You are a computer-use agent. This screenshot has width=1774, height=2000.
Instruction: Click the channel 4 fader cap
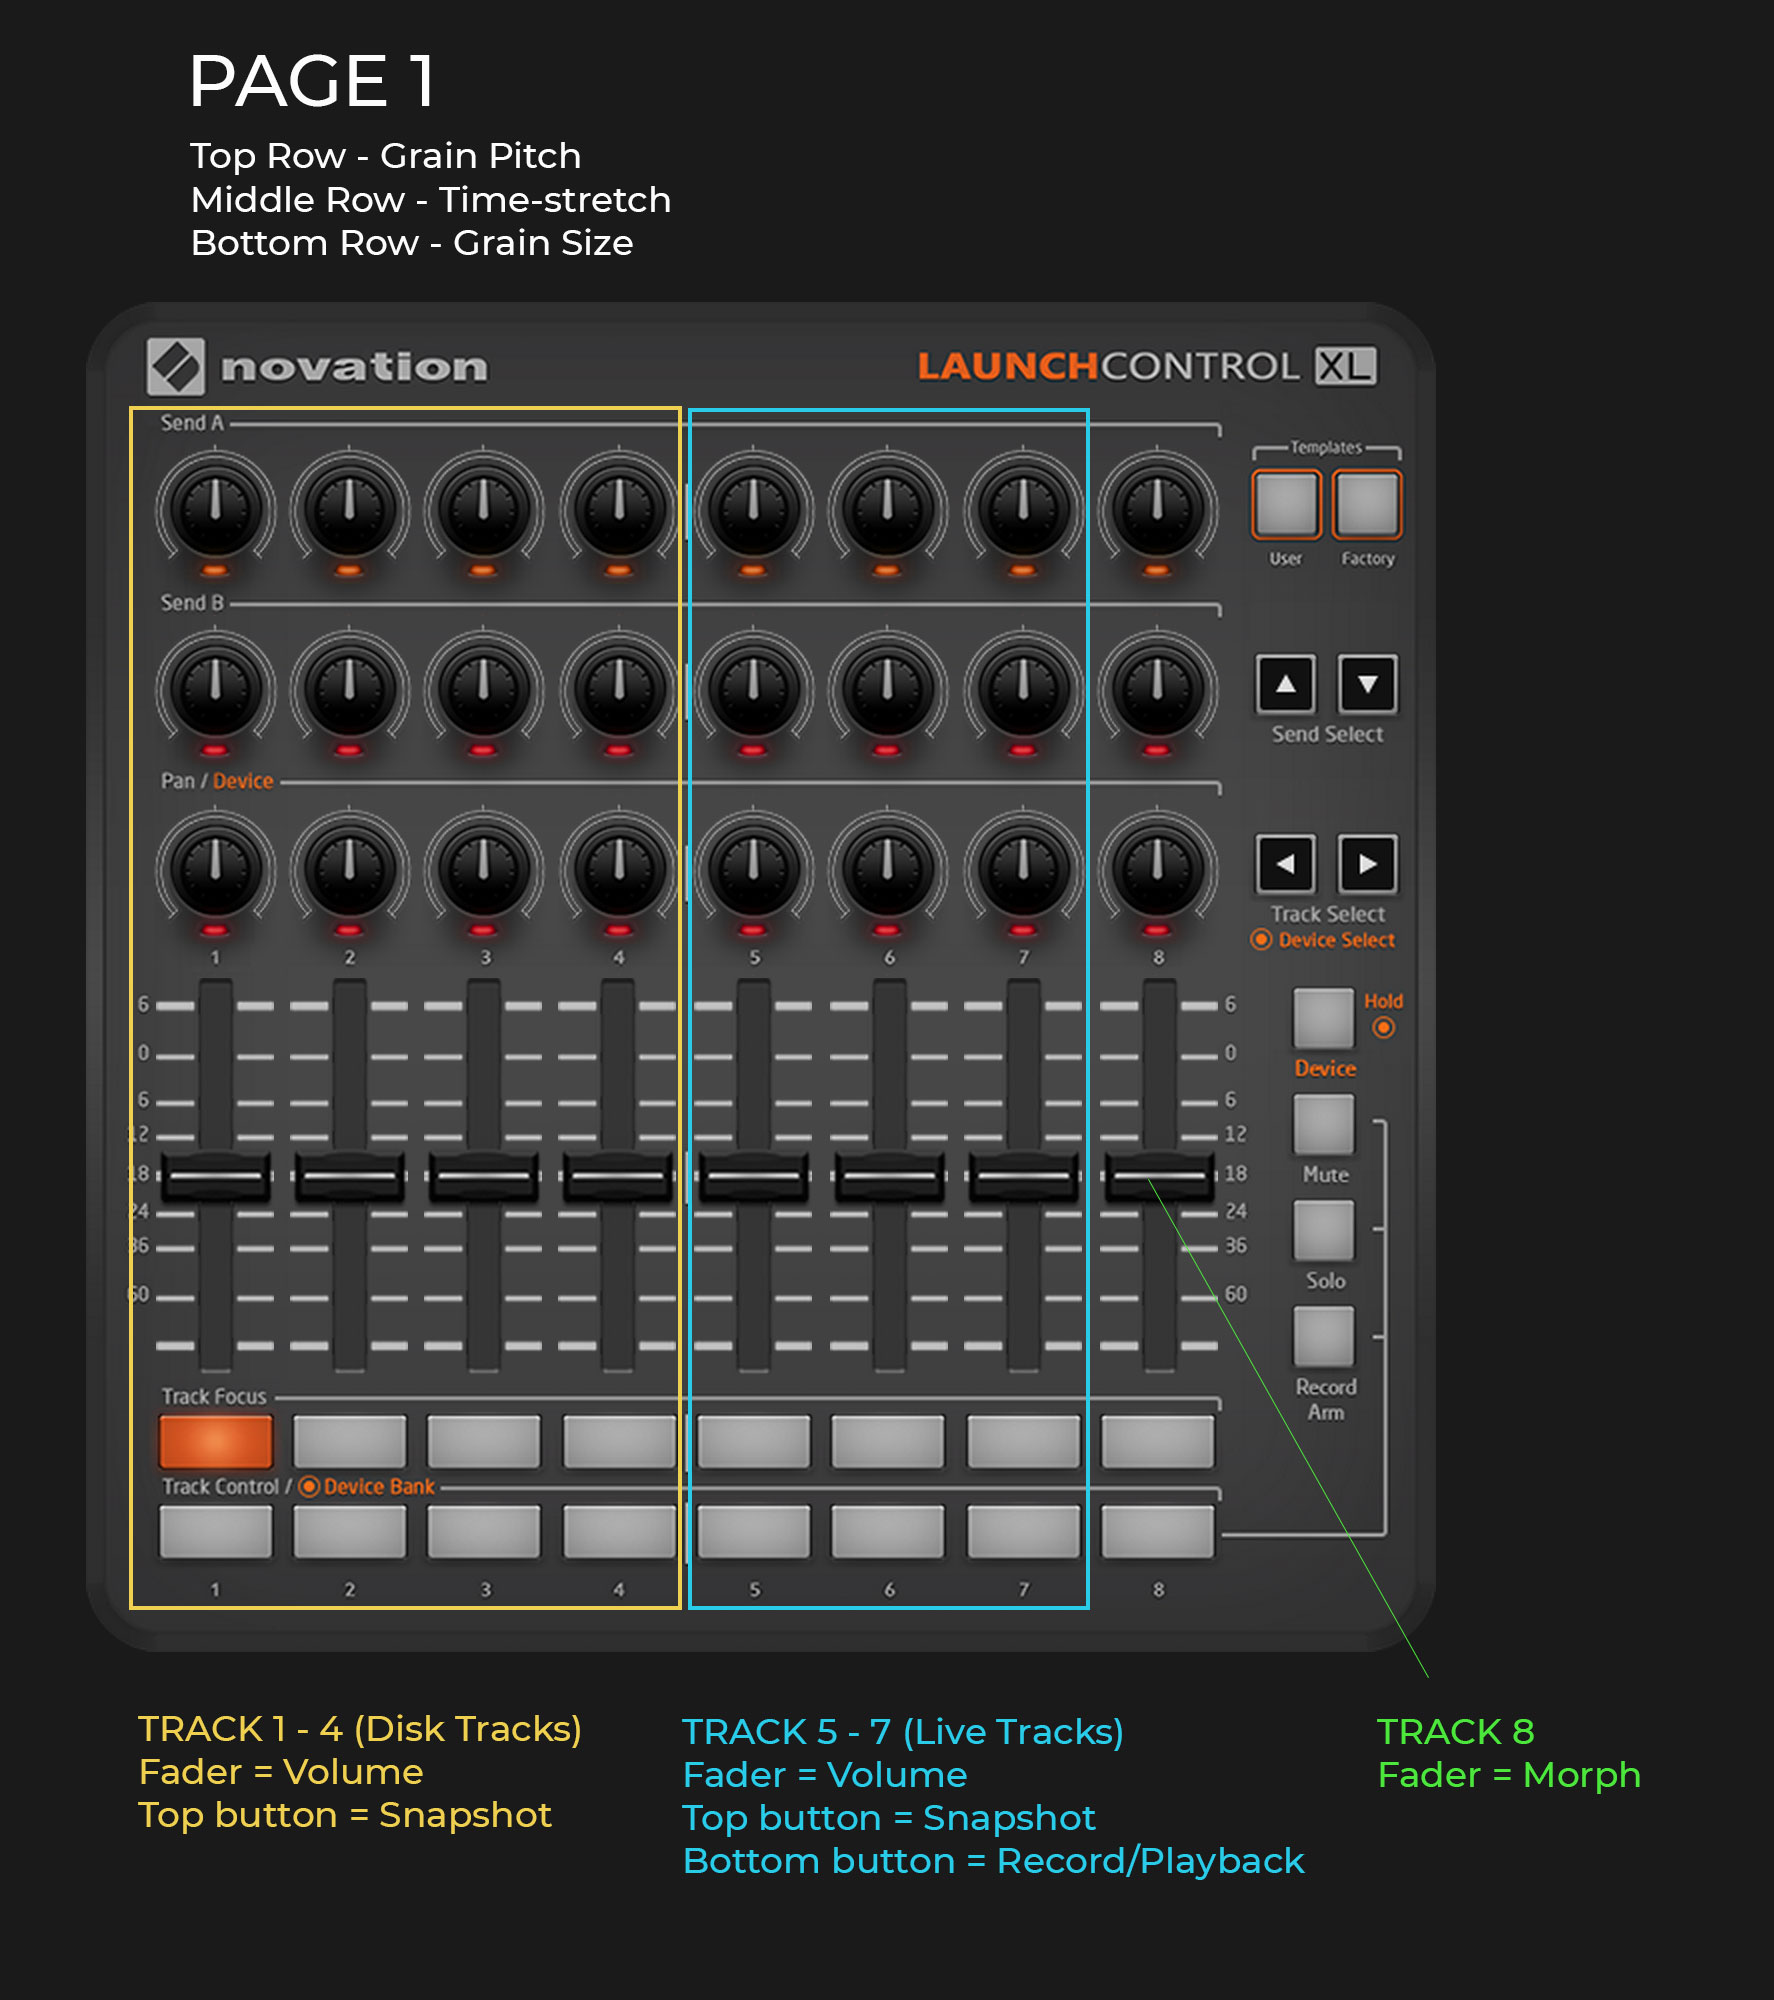tap(619, 1177)
